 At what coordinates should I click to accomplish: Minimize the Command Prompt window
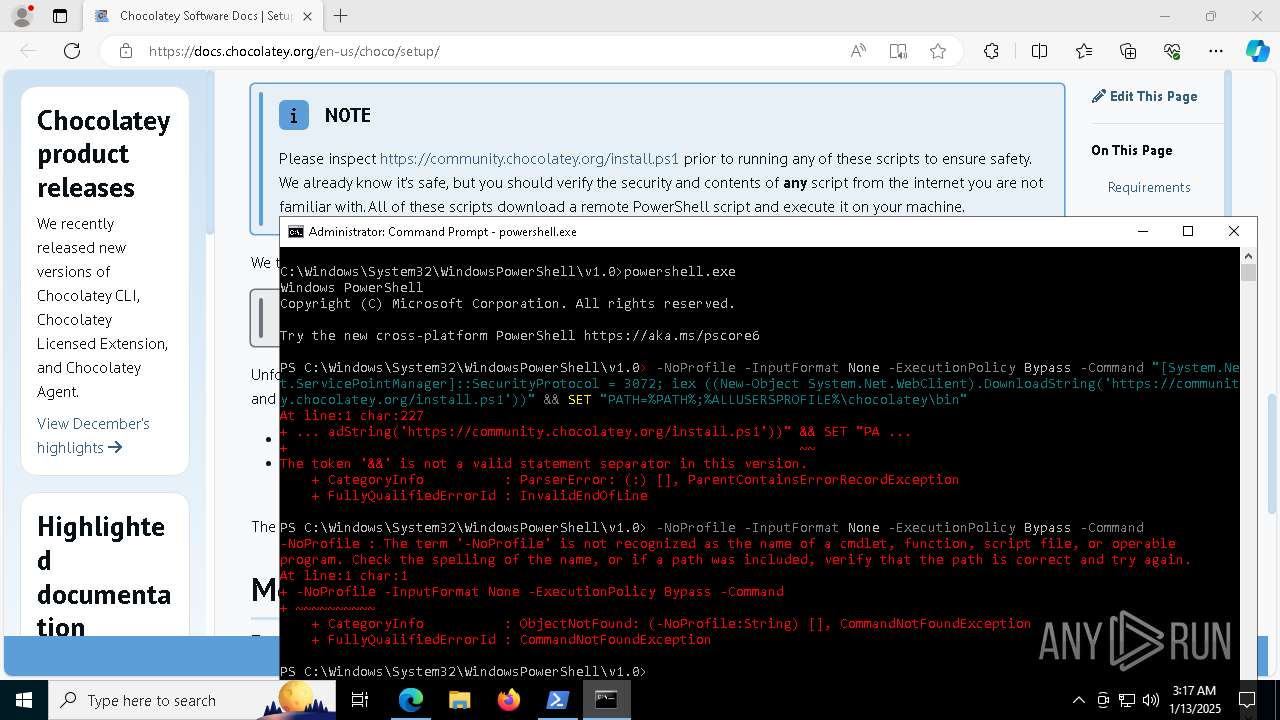pos(1143,231)
